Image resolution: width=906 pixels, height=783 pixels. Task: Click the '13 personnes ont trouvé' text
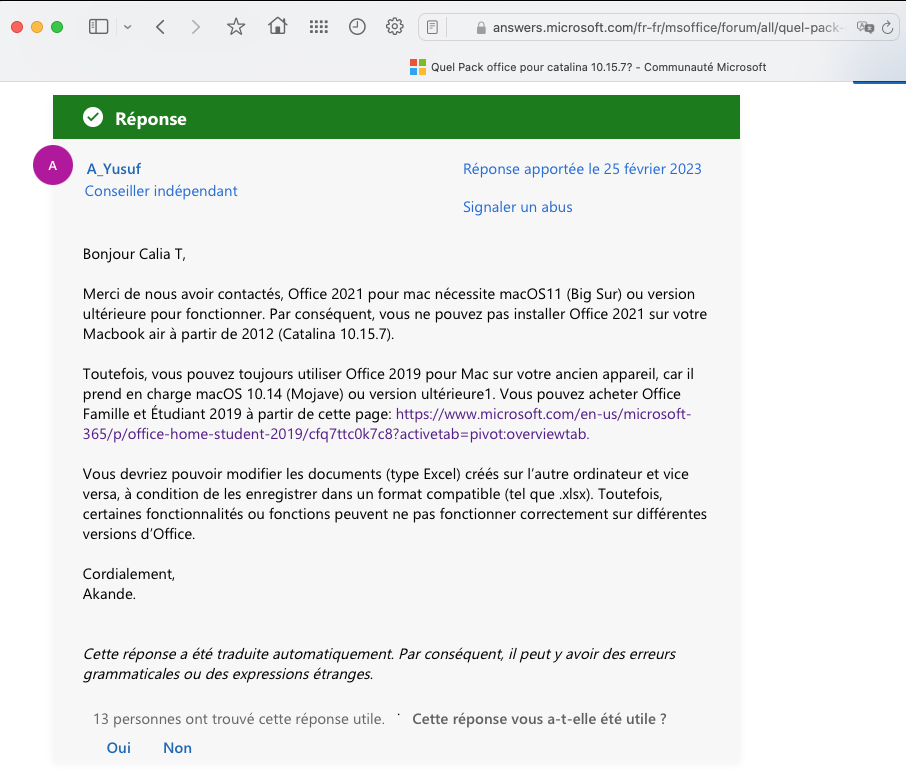[239, 719]
